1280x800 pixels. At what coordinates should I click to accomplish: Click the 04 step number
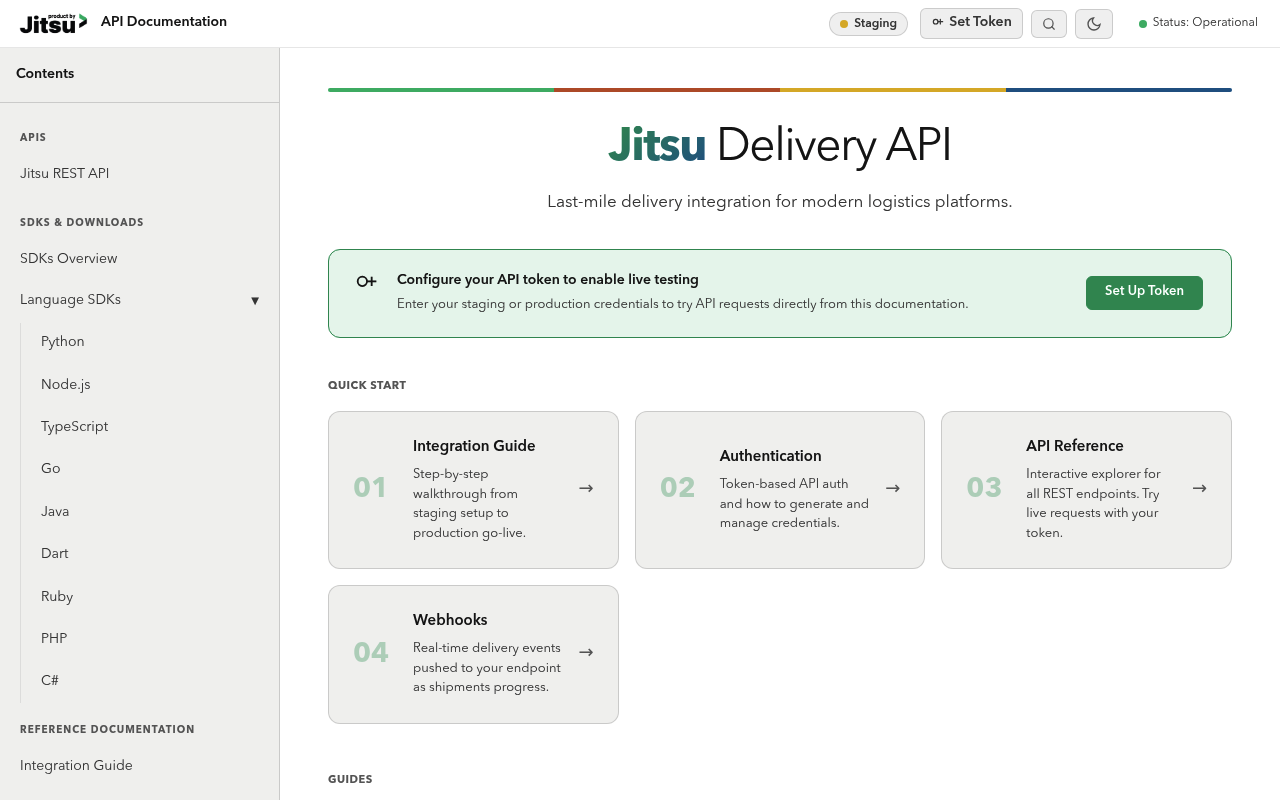tap(370, 652)
